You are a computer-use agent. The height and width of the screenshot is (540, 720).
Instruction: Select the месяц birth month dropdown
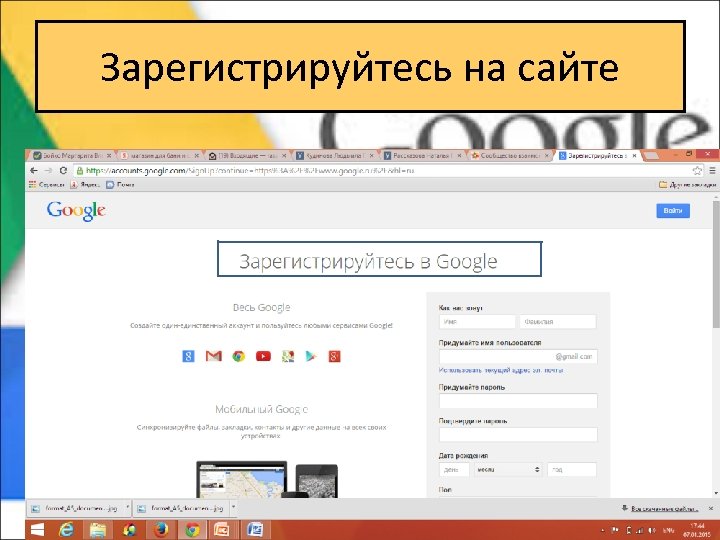click(508, 470)
